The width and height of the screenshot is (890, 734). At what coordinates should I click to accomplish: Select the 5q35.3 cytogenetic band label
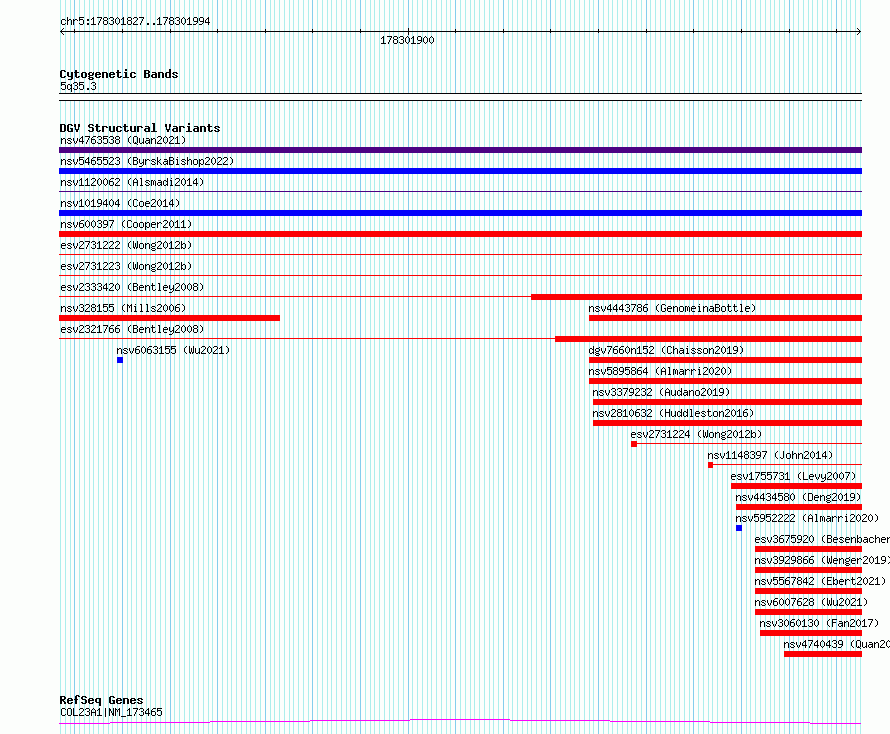point(78,86)
